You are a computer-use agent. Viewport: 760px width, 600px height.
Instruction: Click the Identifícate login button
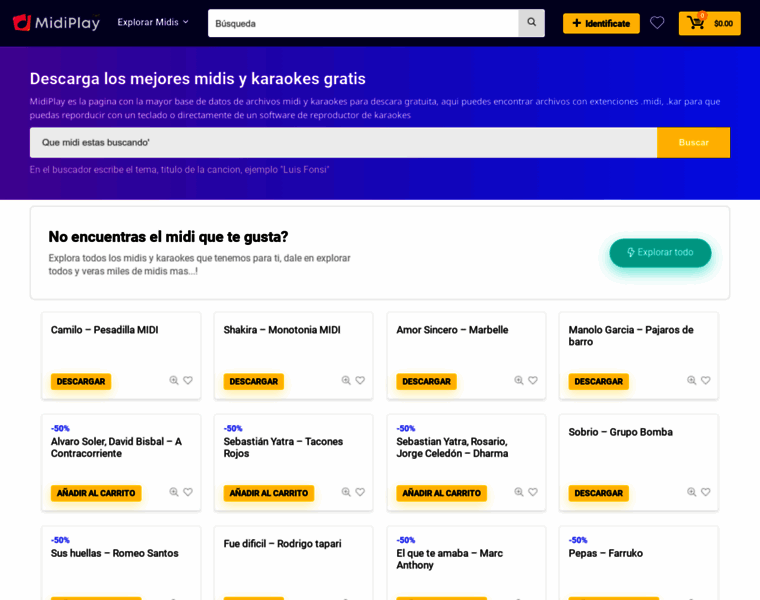pyautogui.click(x=601, y=23)
